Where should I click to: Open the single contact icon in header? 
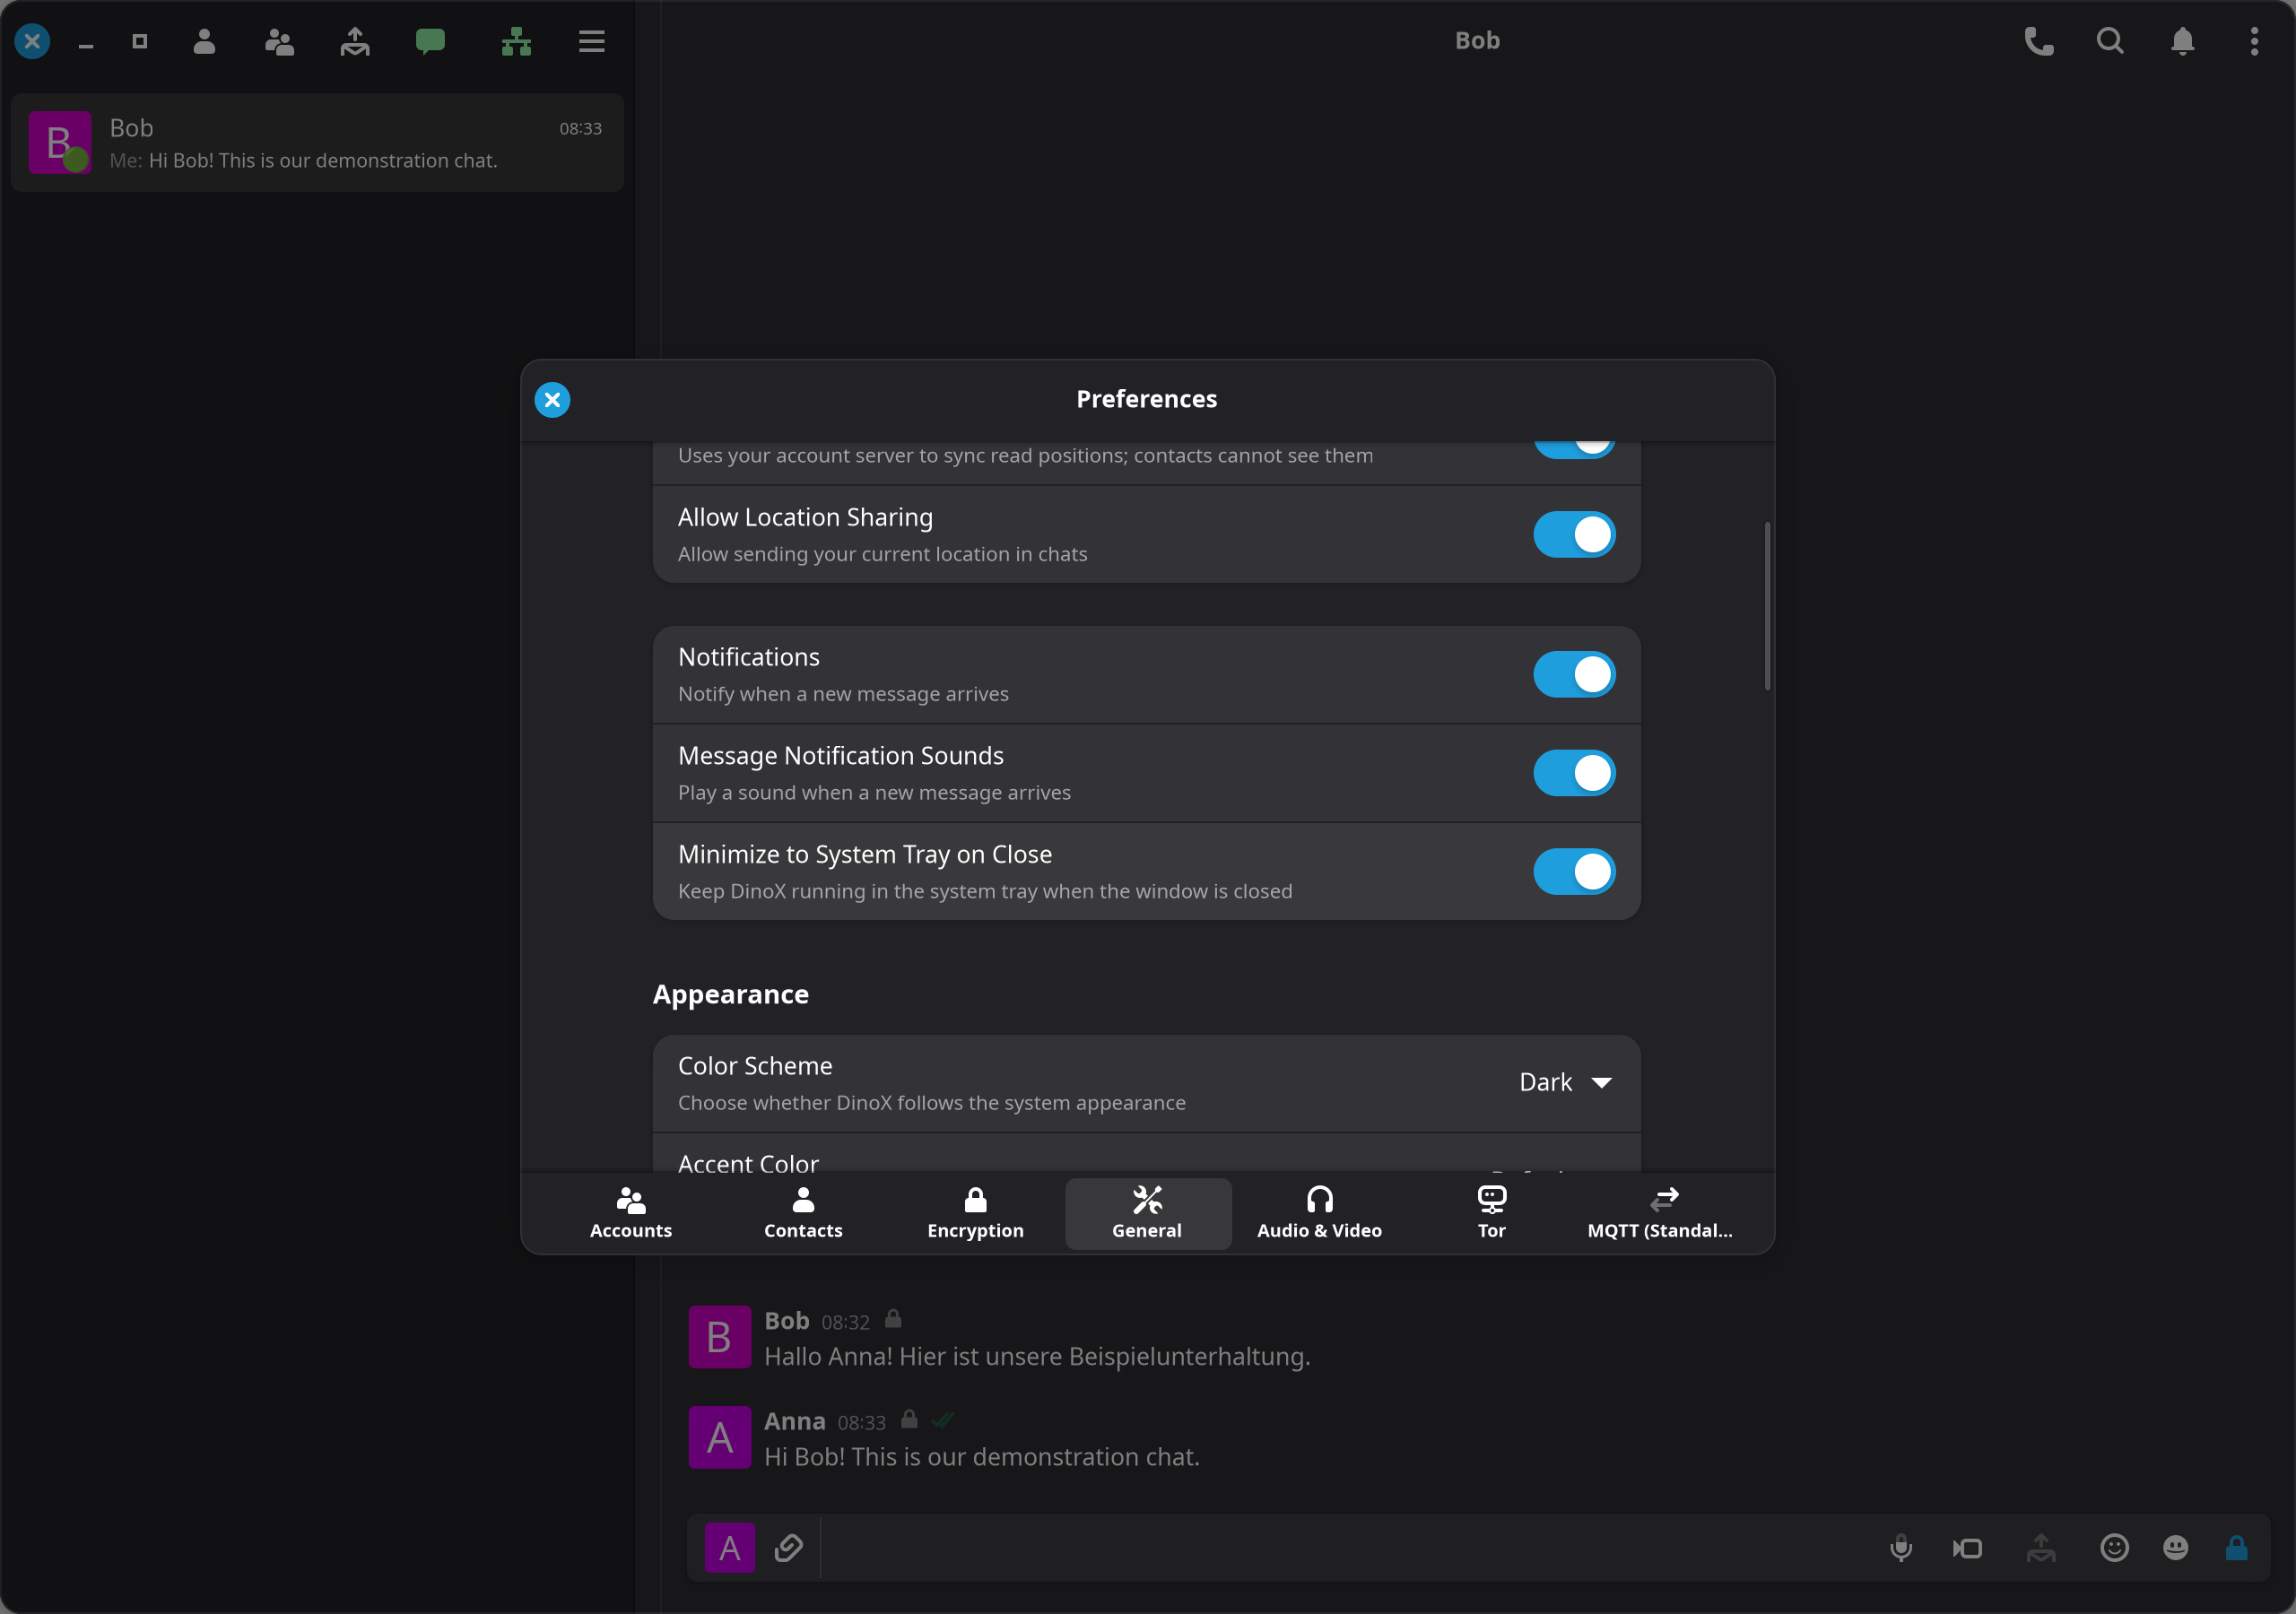pos(204,41)
